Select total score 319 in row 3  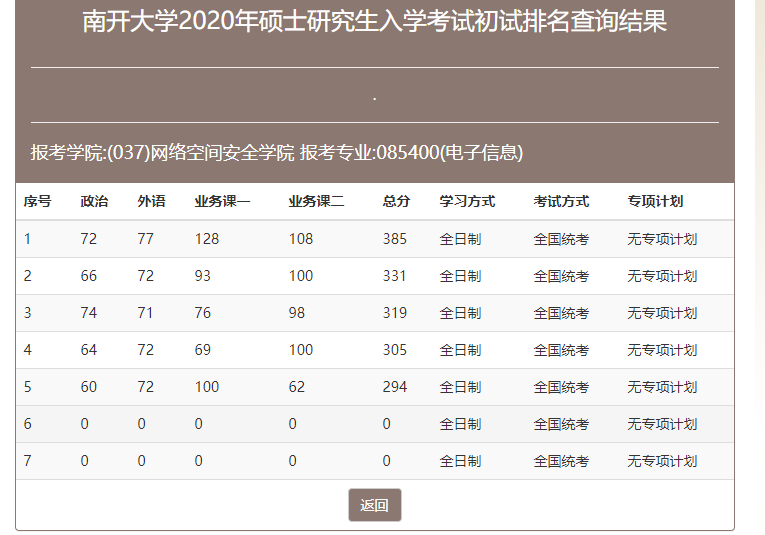pyautogui.click(x=395, y=313)
